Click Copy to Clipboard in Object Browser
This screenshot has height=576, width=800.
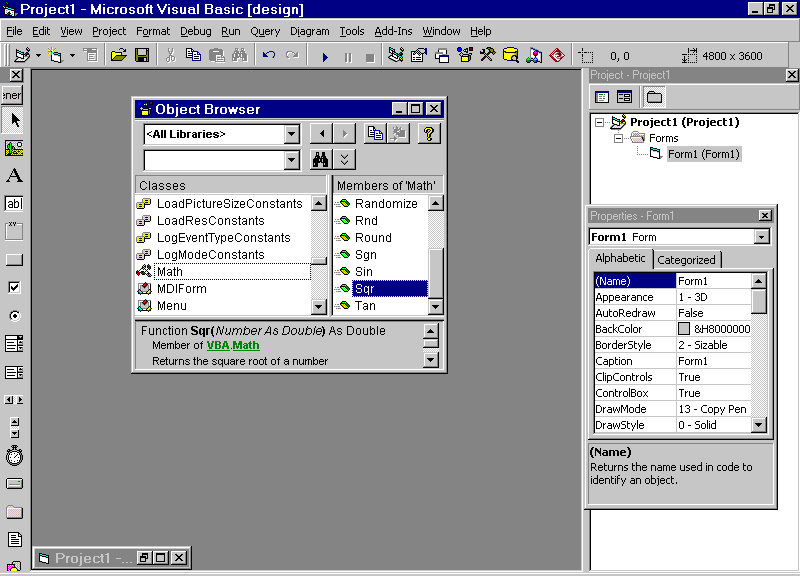[x=376, y=134]
